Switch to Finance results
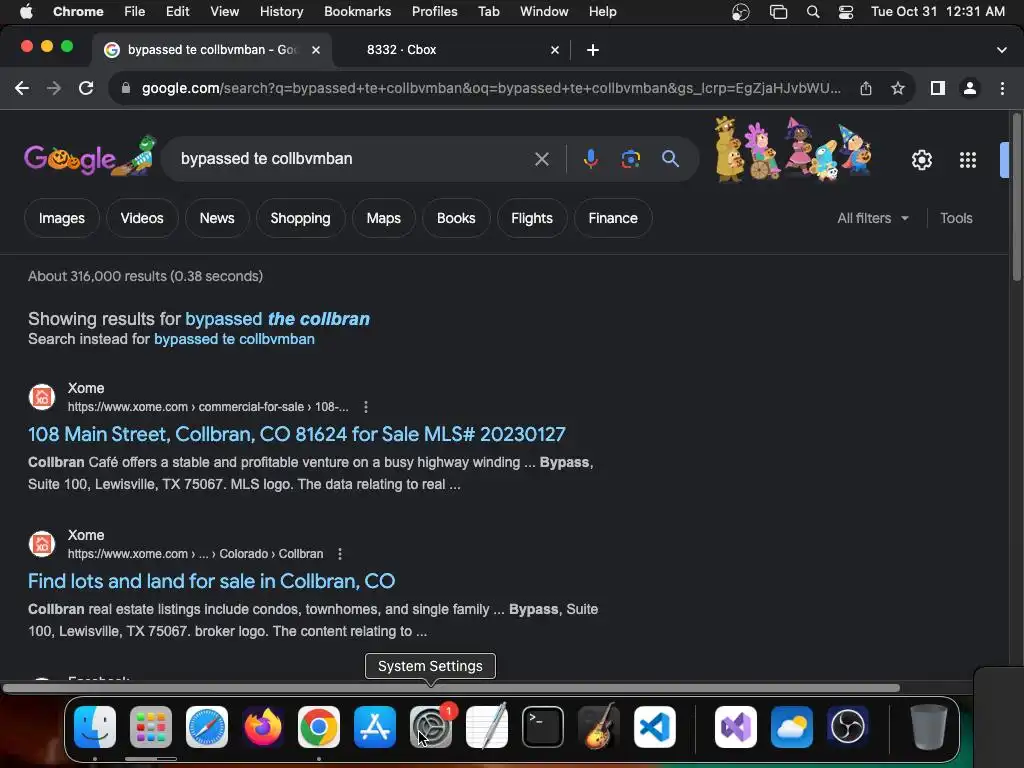The height and width of the screenshot is (768, 1024). pyautogui.click(x=613, y=218)
